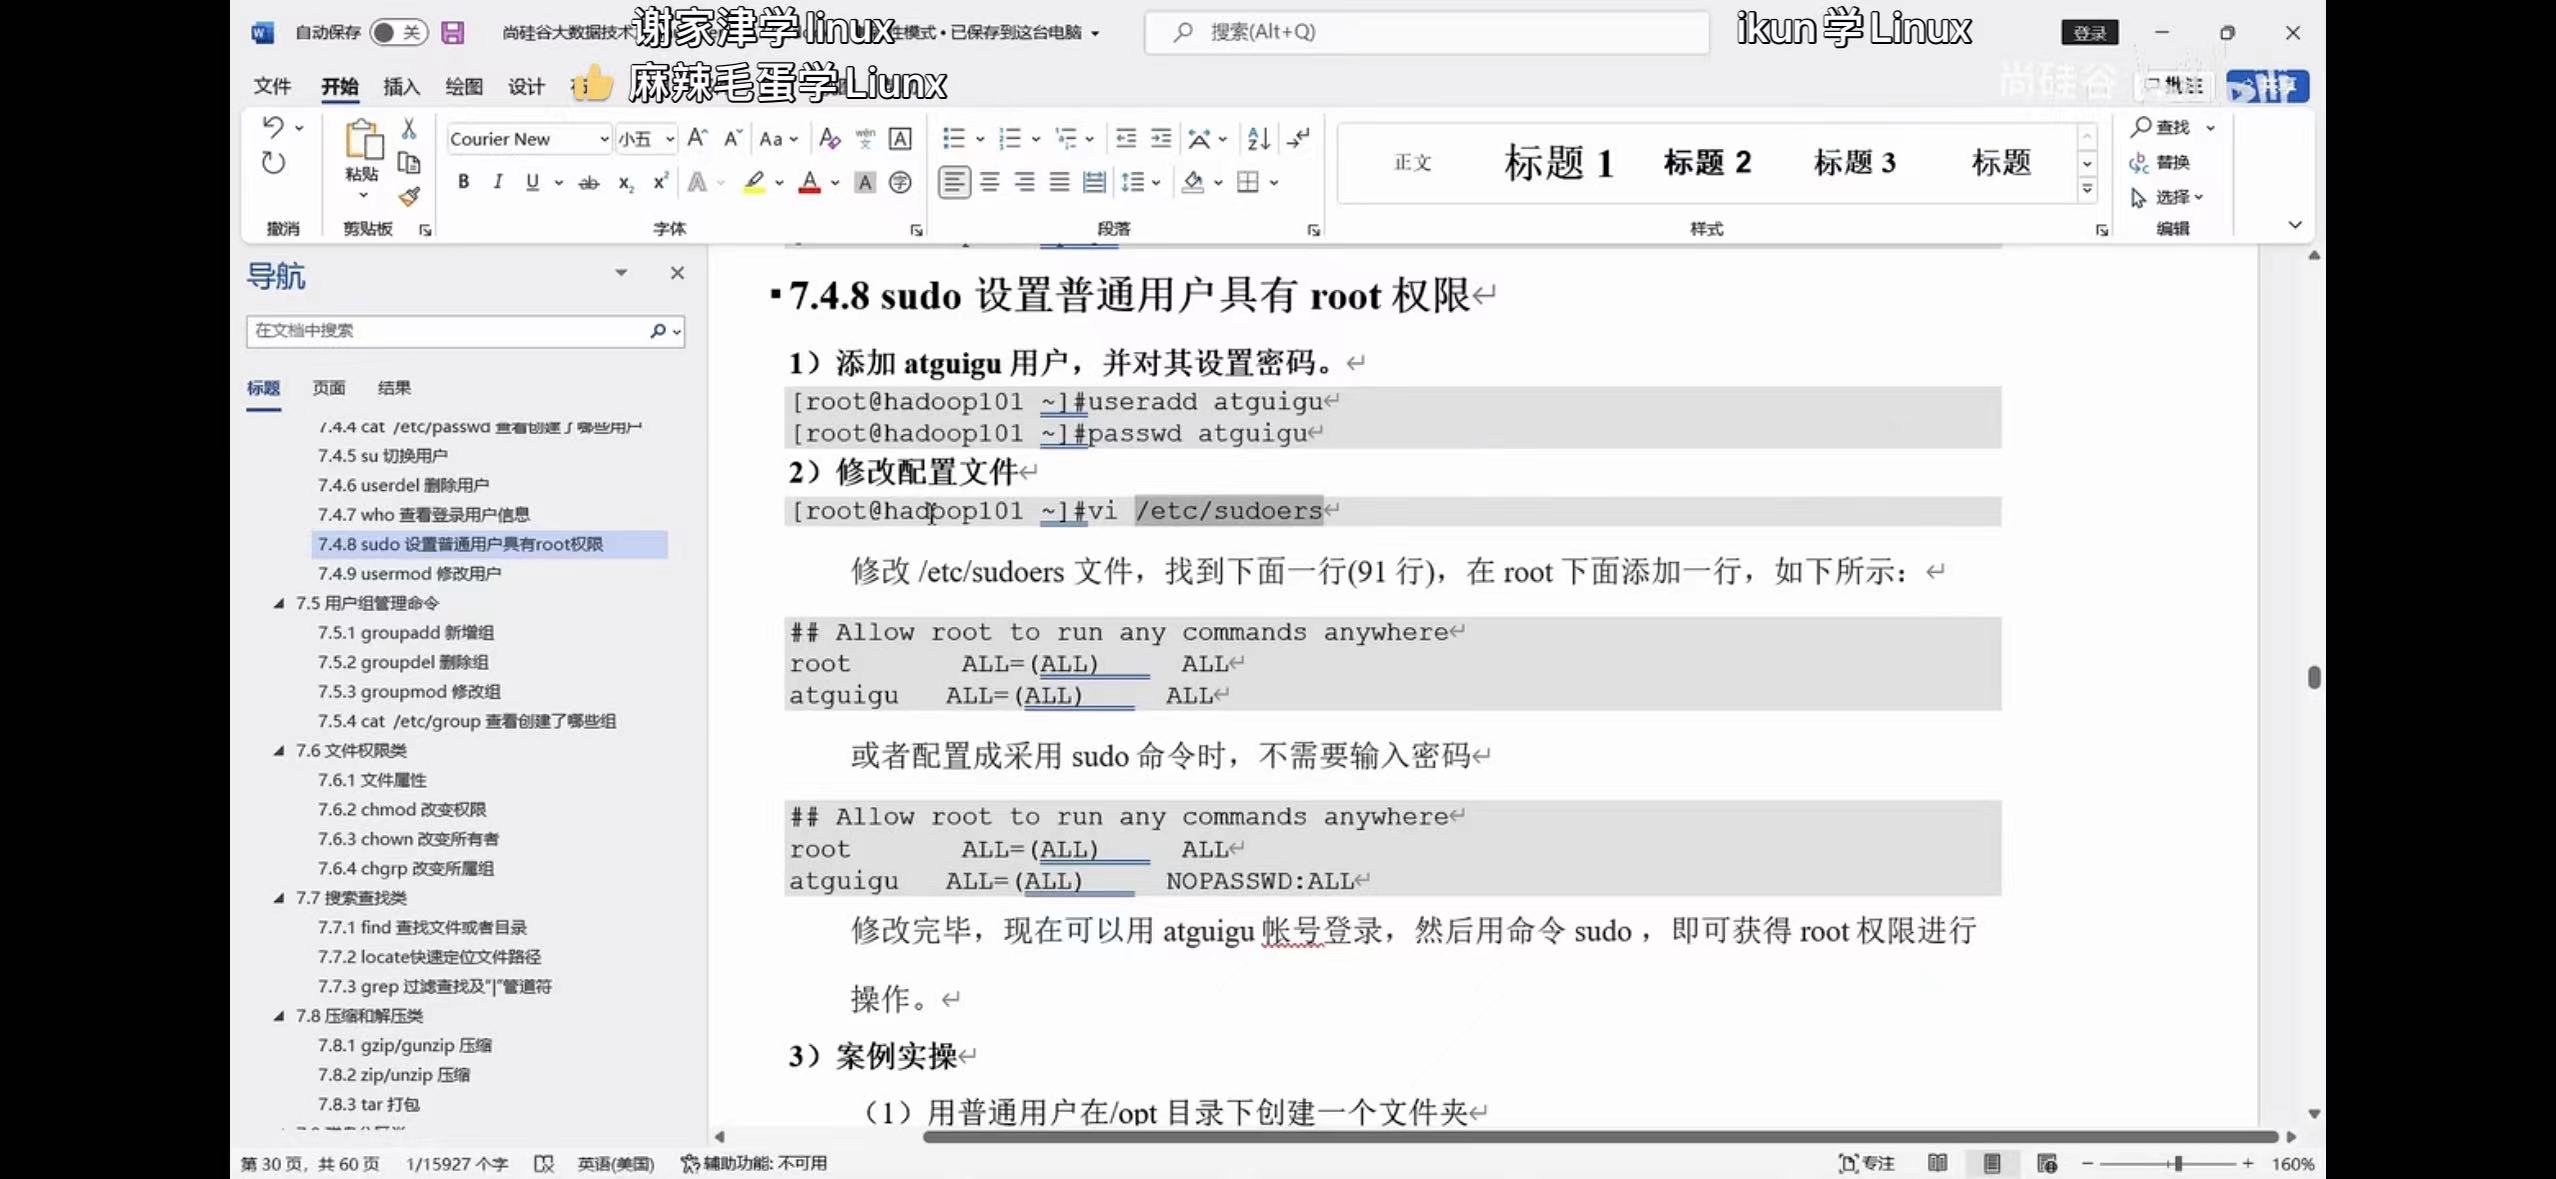Click the bullet list icon
This screenshot has height=1179, width=2556.
point(954,139)
